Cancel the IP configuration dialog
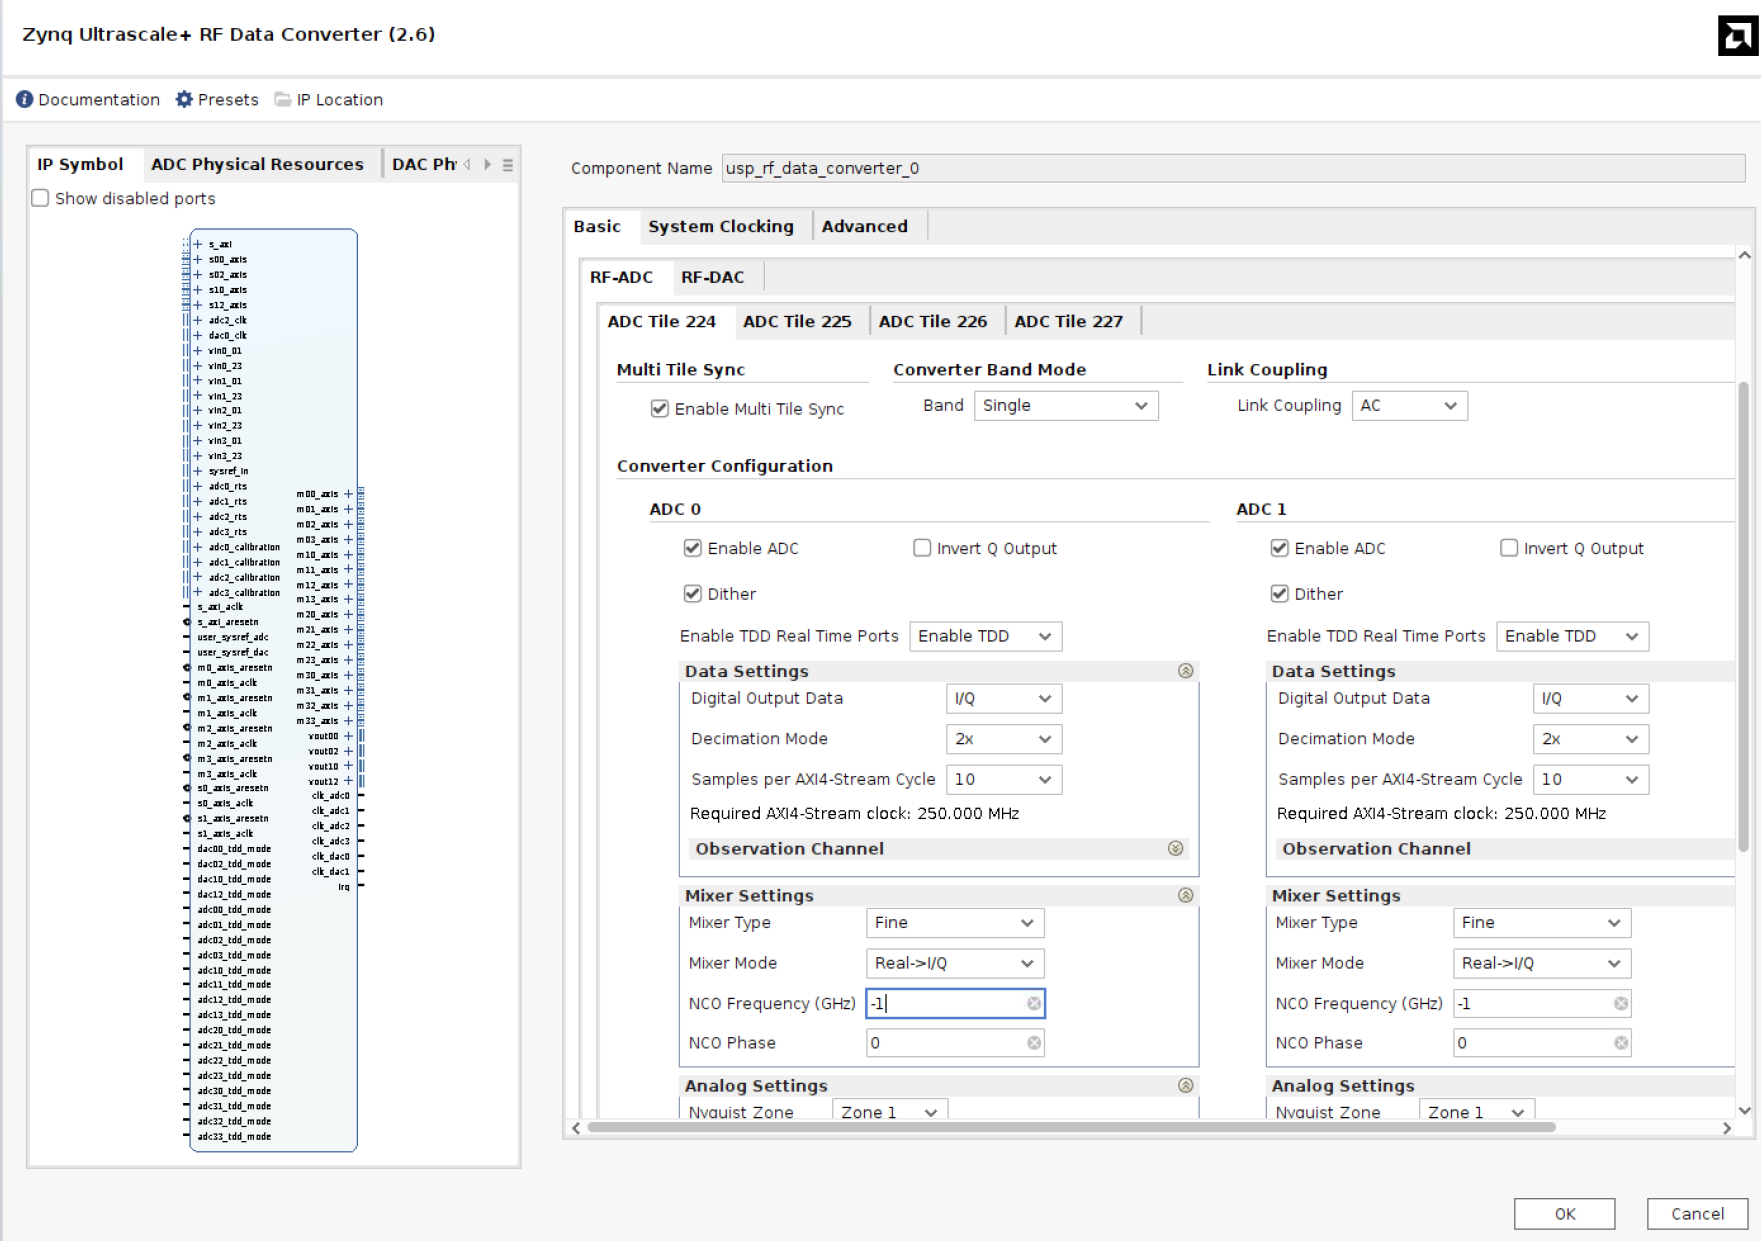 [x=1697, y=1213]
